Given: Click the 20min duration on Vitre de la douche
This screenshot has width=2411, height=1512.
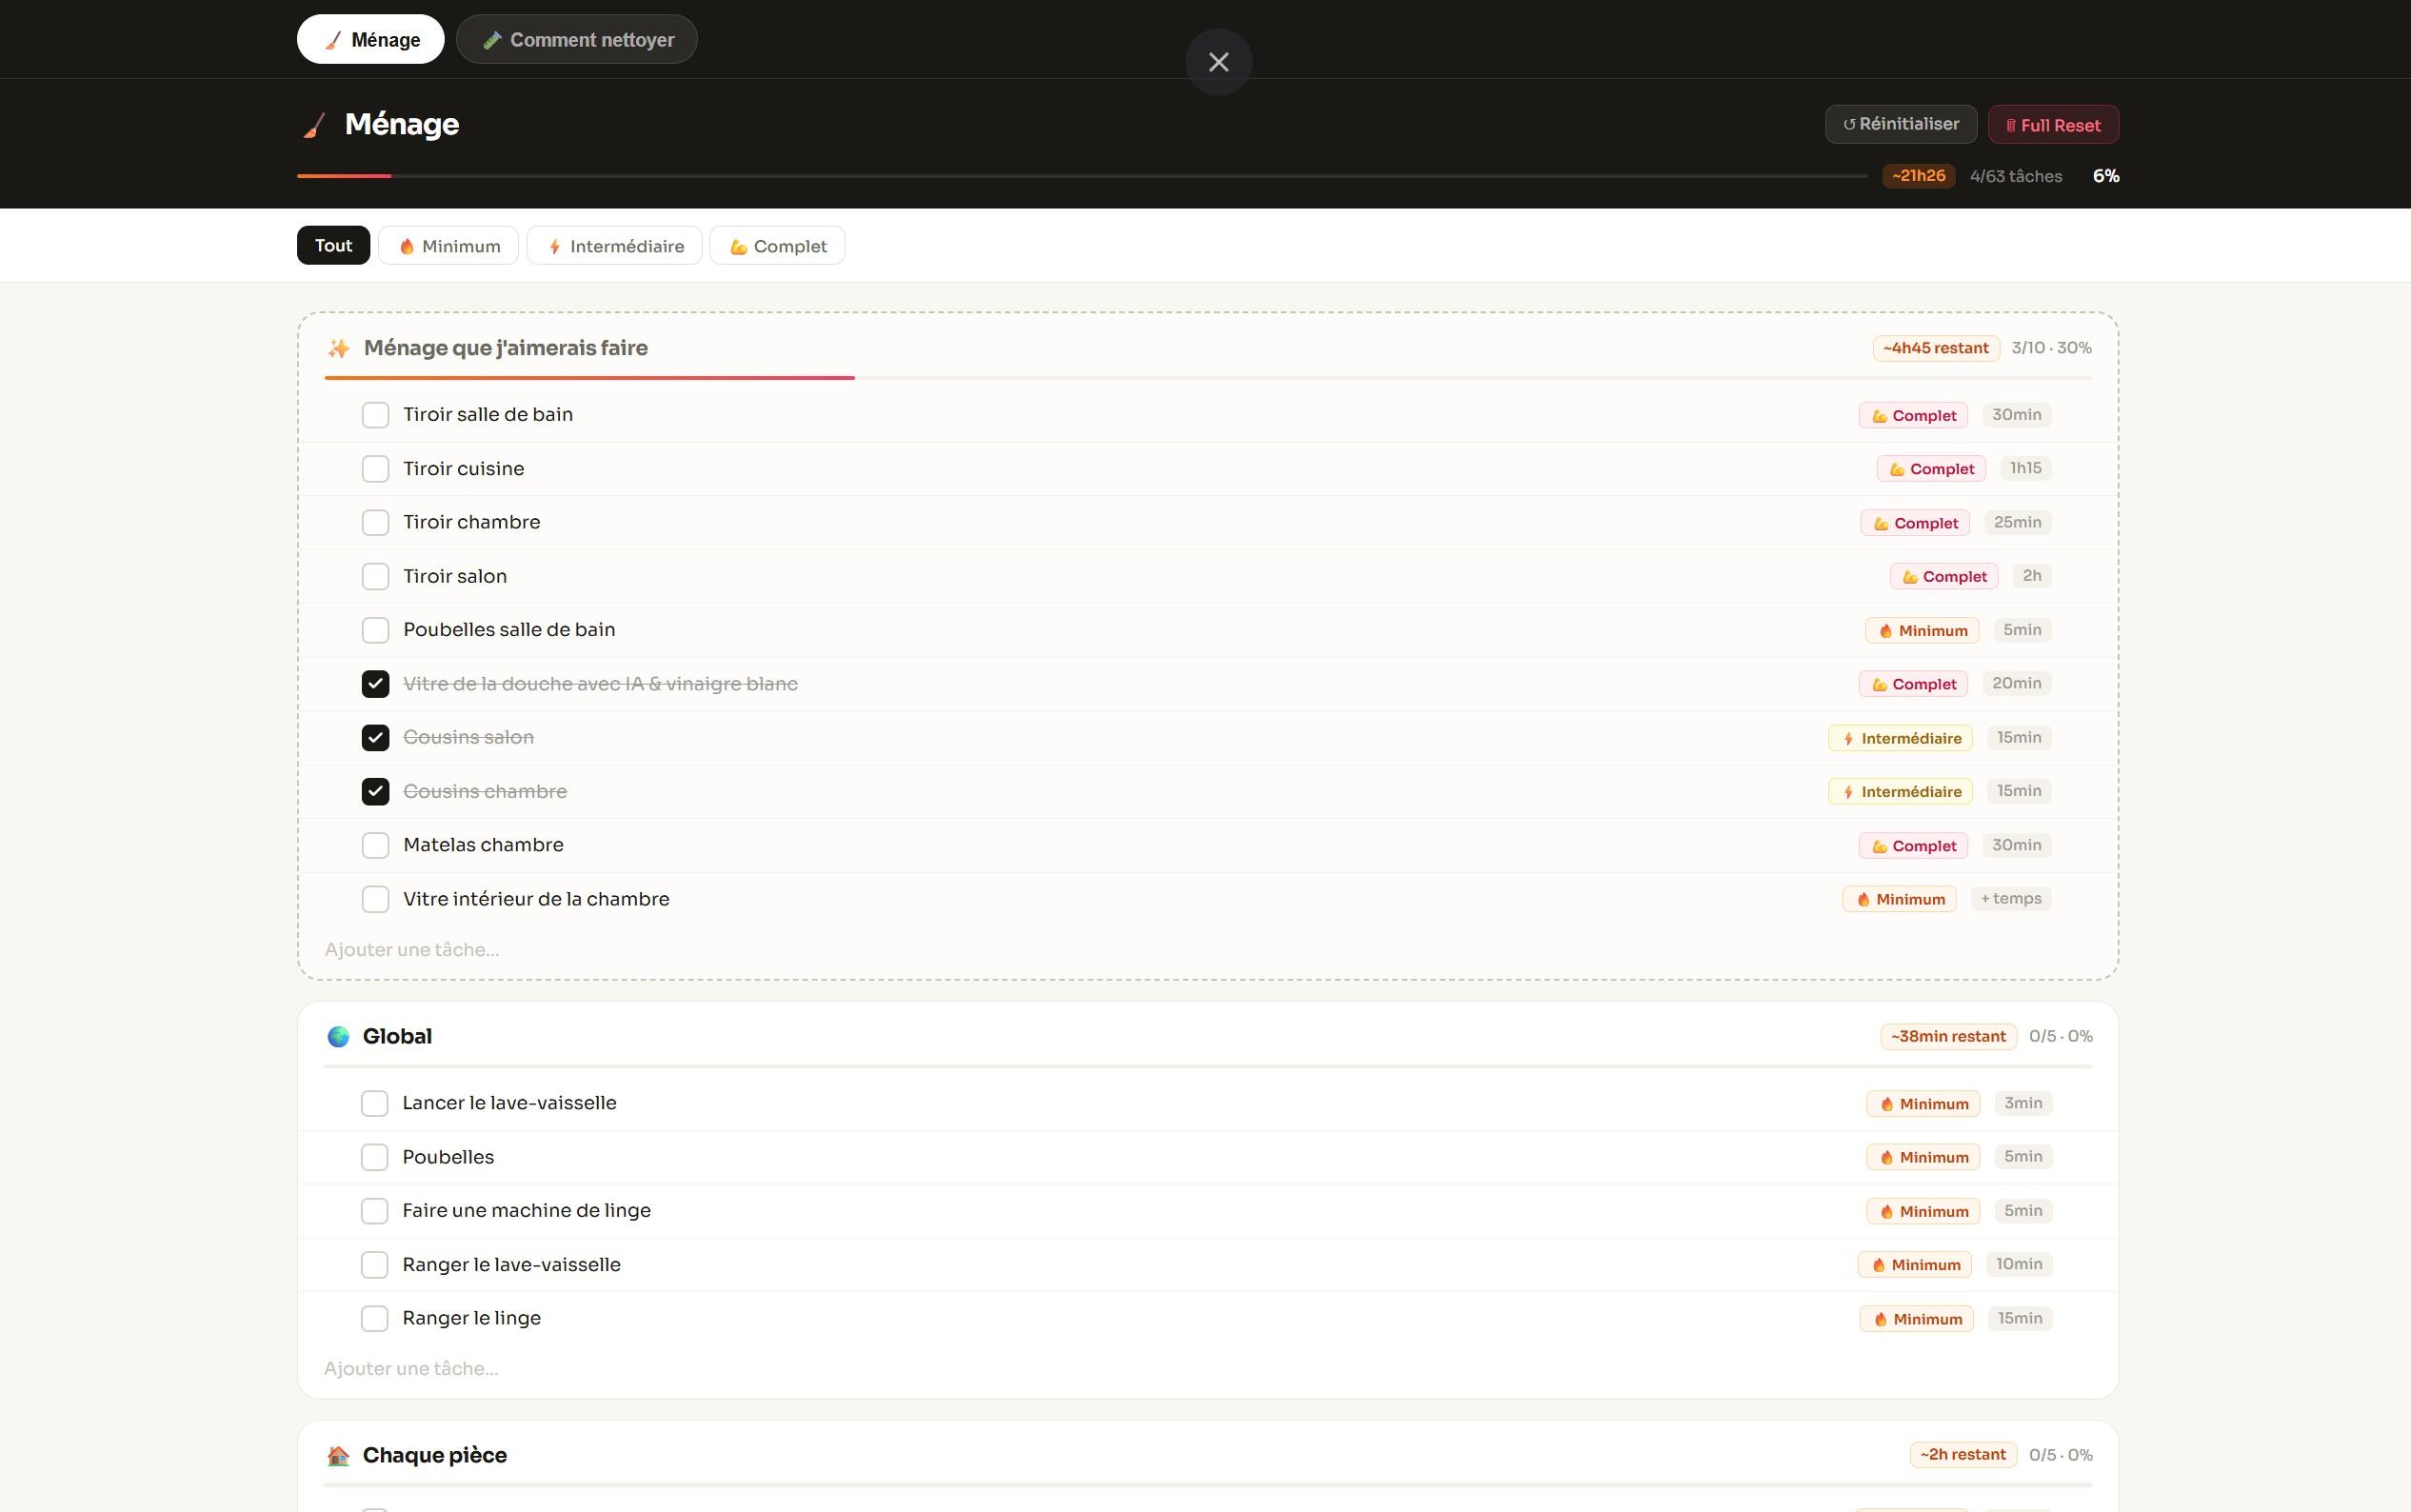Looking at the screenshot, I should 2016,683.
